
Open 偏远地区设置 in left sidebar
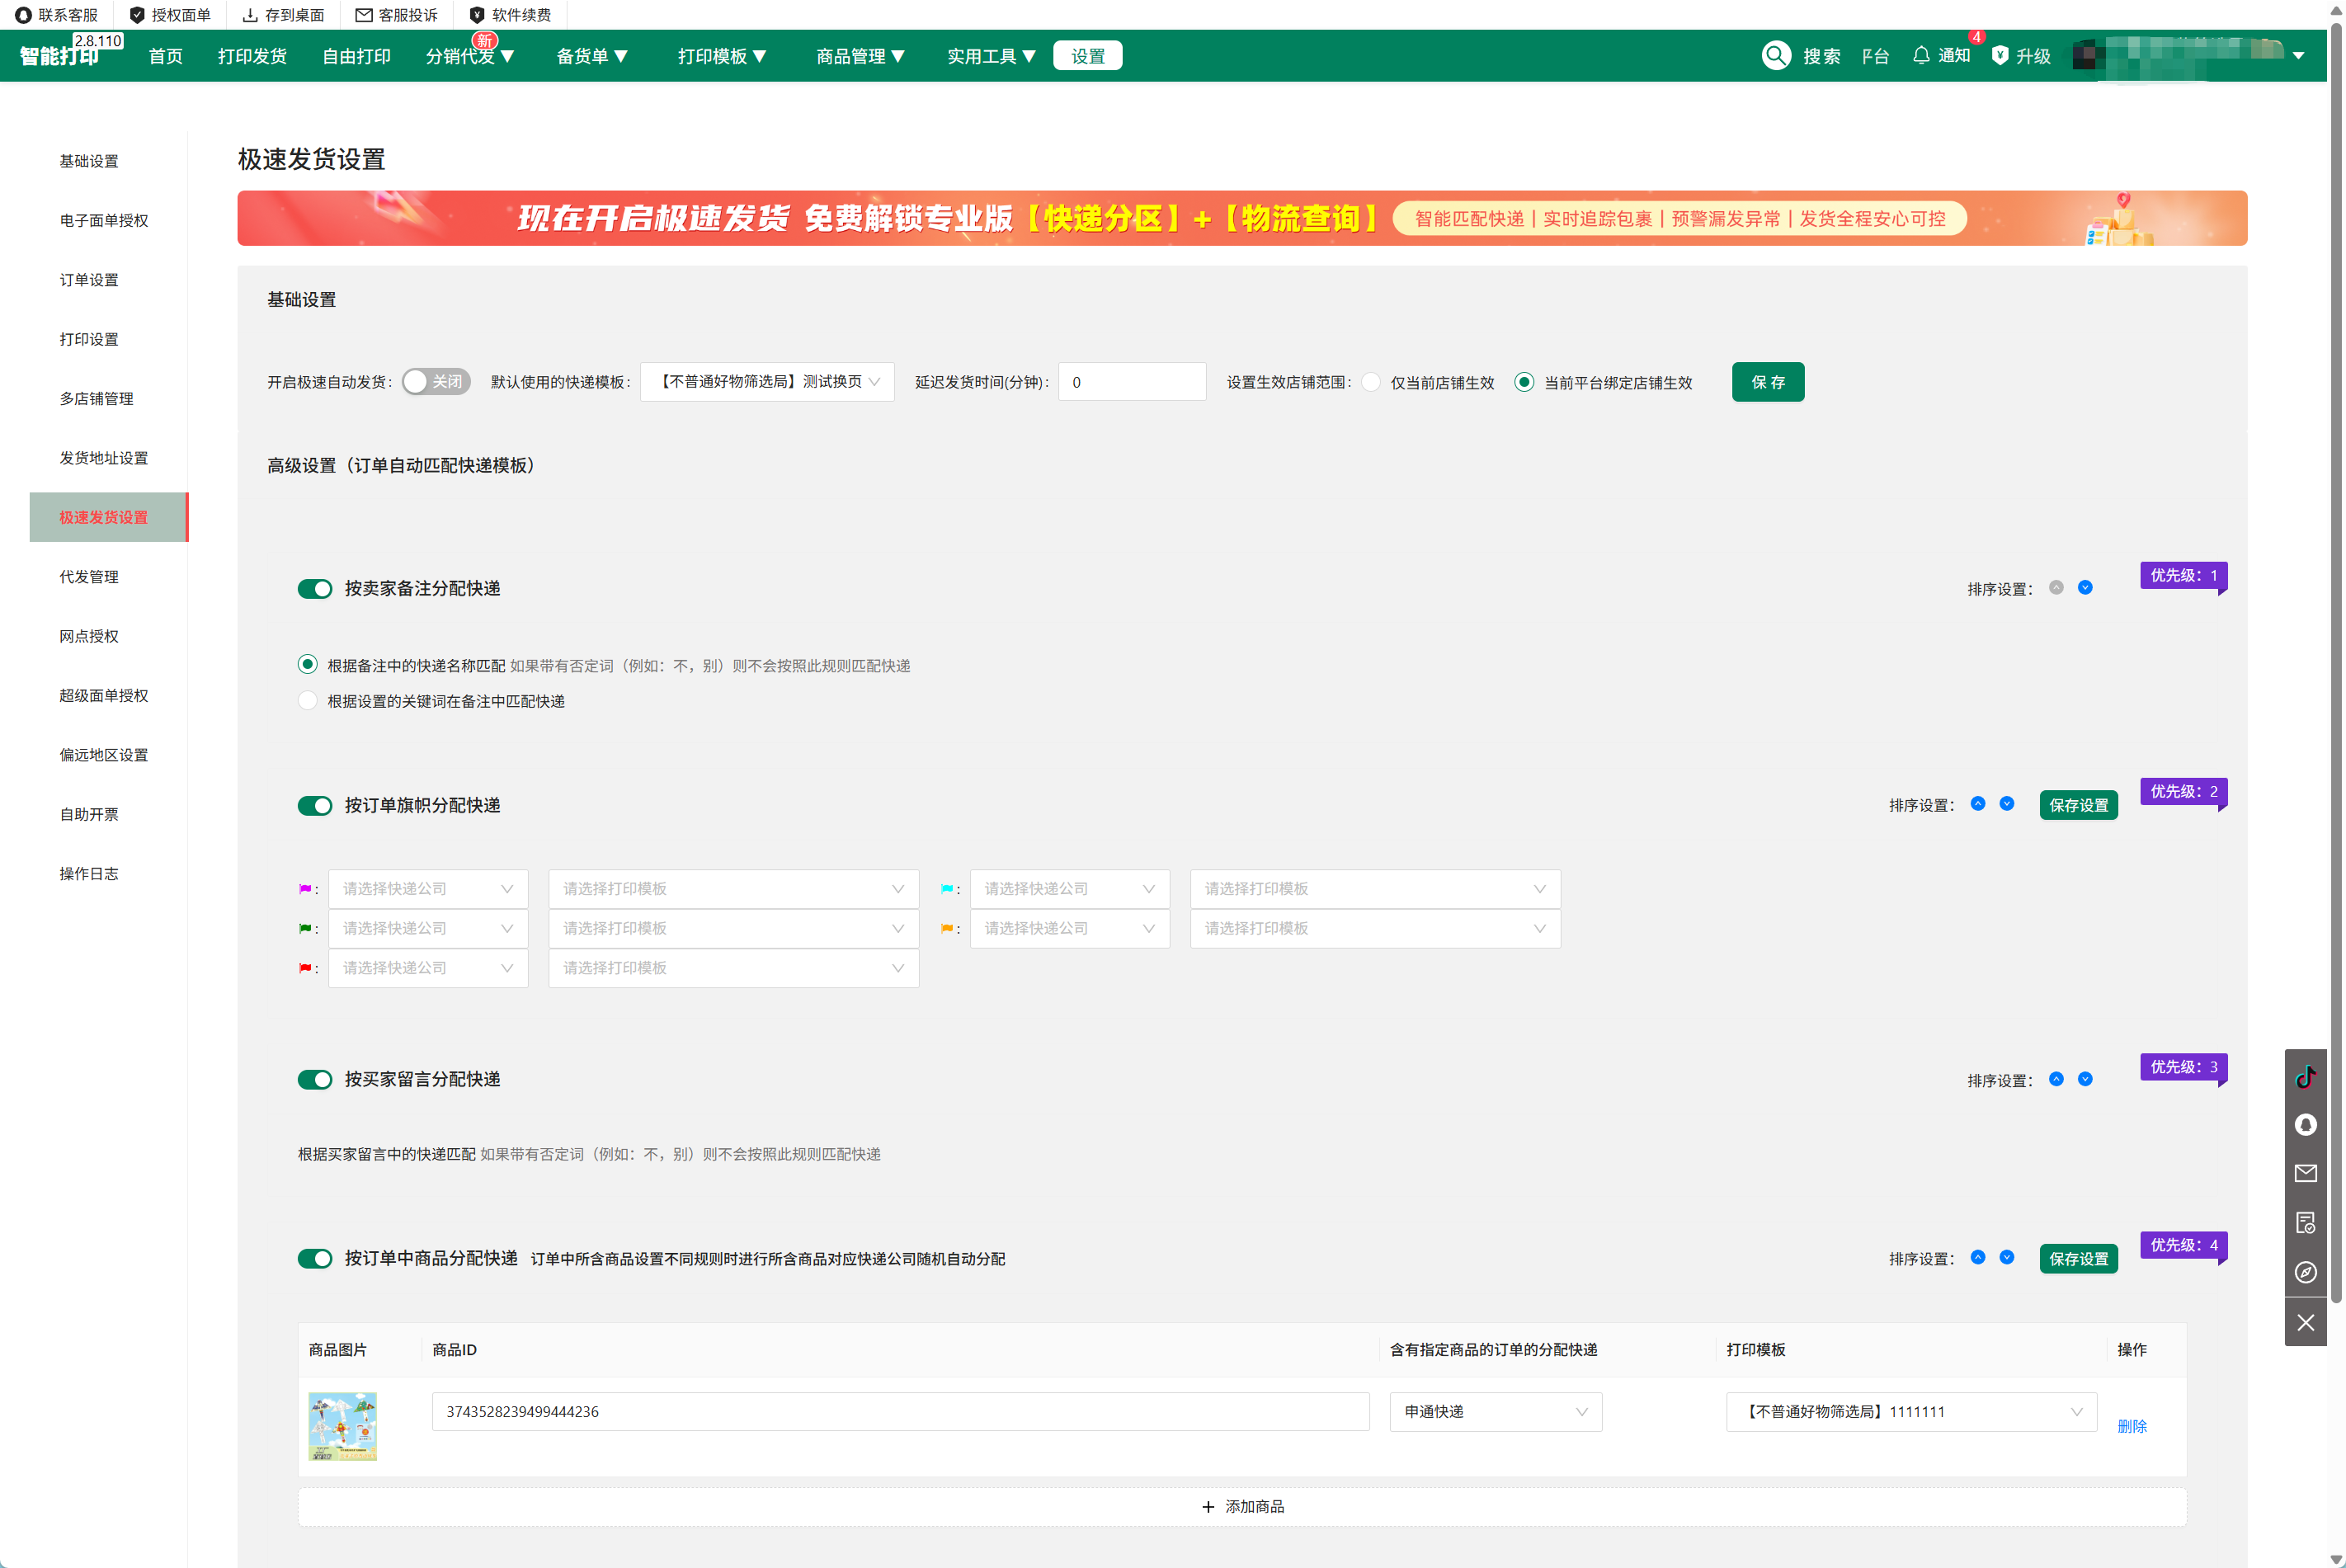[x=104, y=755]
